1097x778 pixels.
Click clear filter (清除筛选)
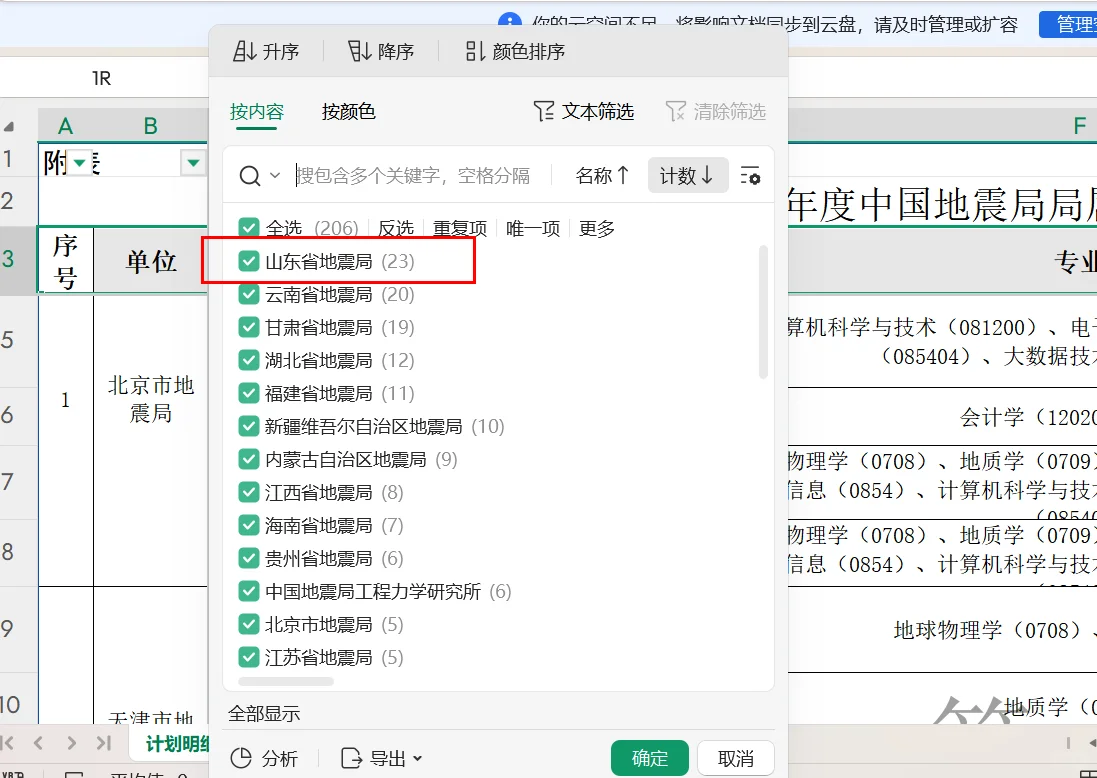click(x=716, y=111)
